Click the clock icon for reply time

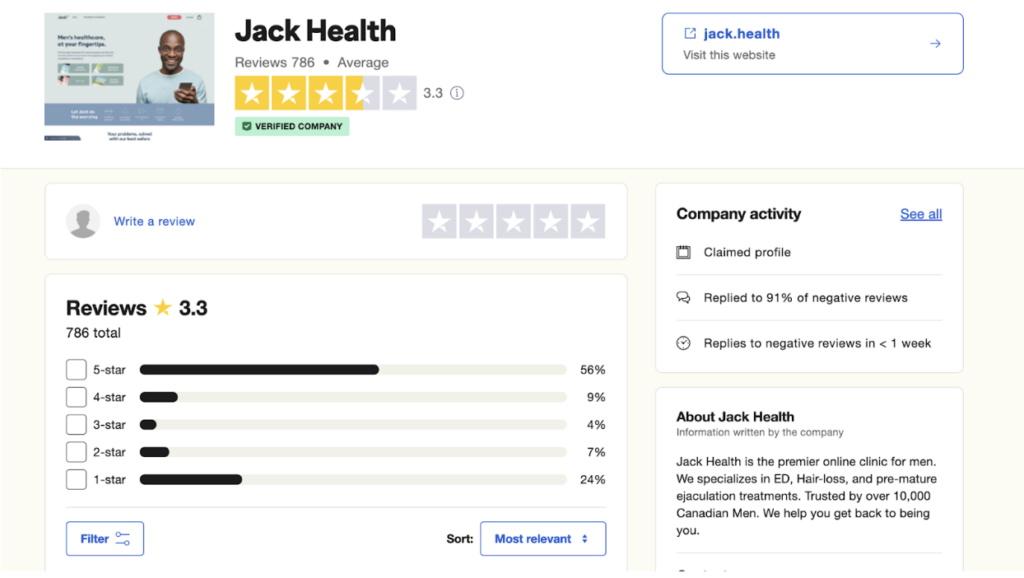pyautogui.click(x=684, y=343)
